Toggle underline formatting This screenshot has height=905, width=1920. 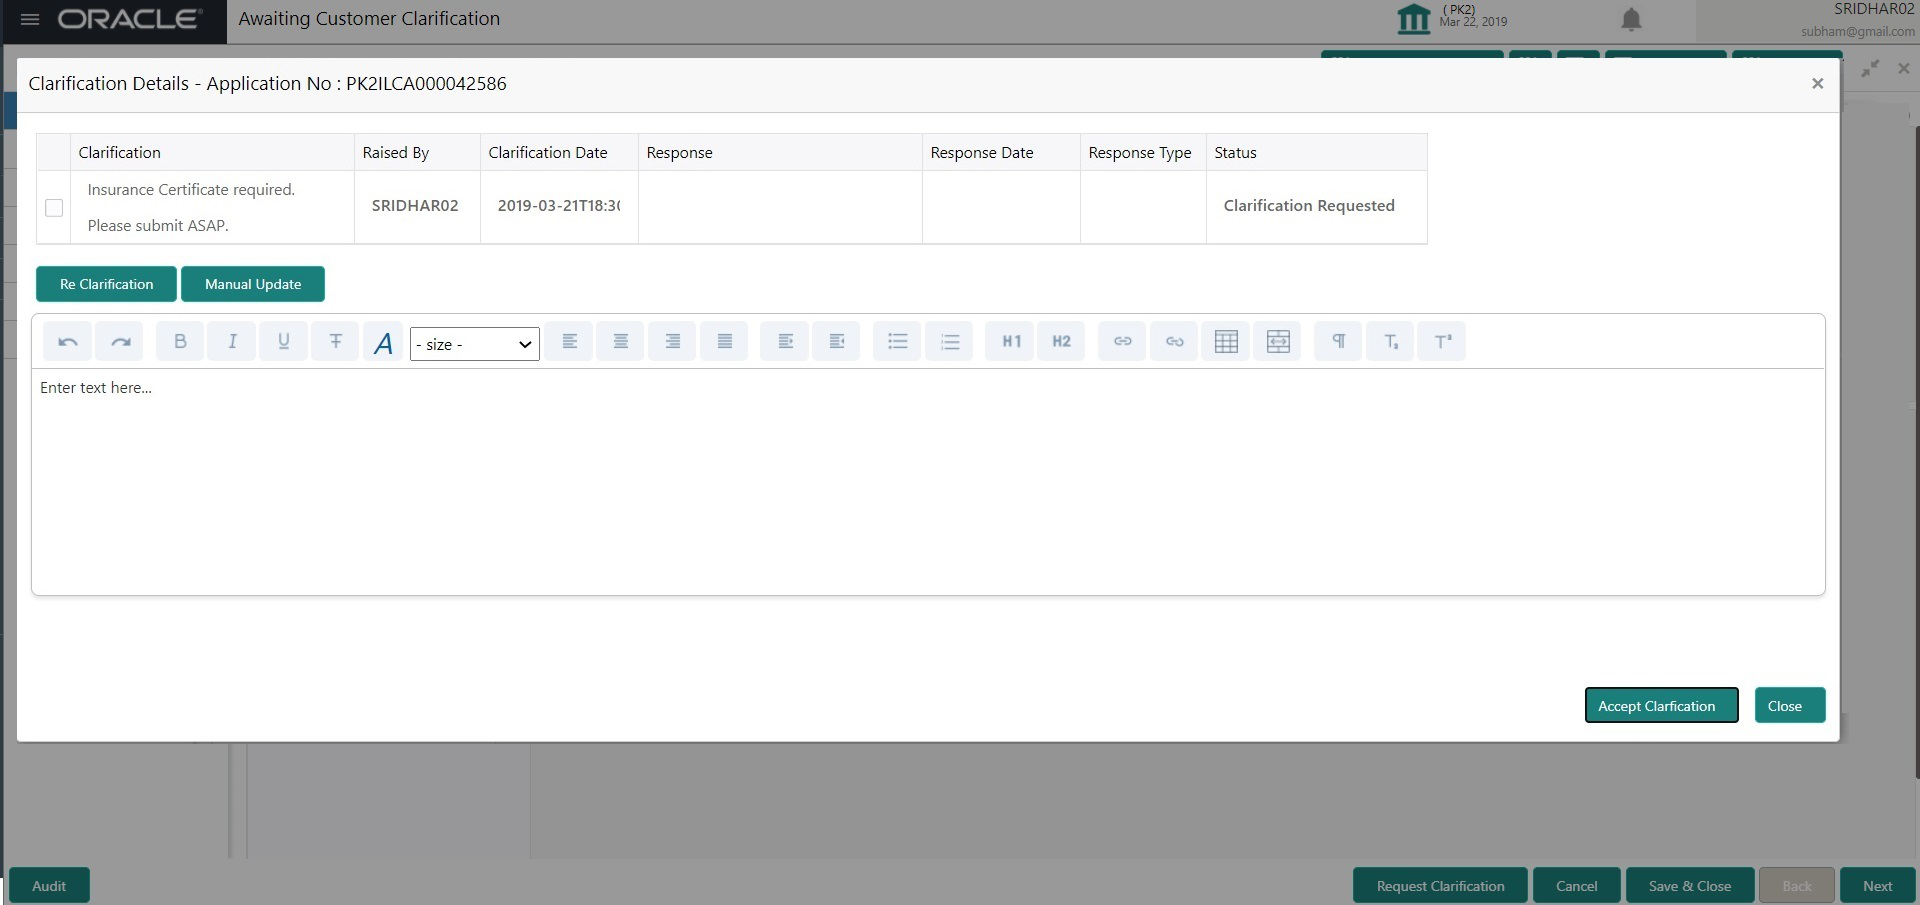tap(284, 342)
